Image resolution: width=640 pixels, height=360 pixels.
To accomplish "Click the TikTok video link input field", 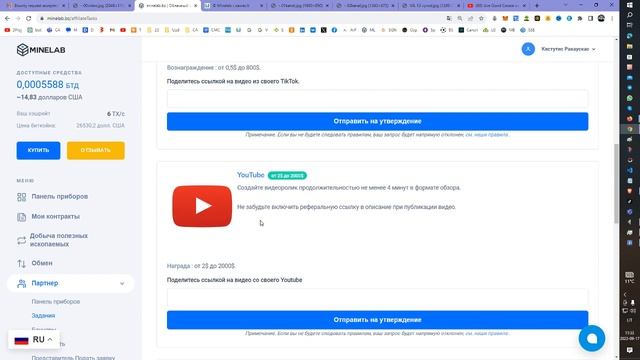I will click(x=378, y=99).
